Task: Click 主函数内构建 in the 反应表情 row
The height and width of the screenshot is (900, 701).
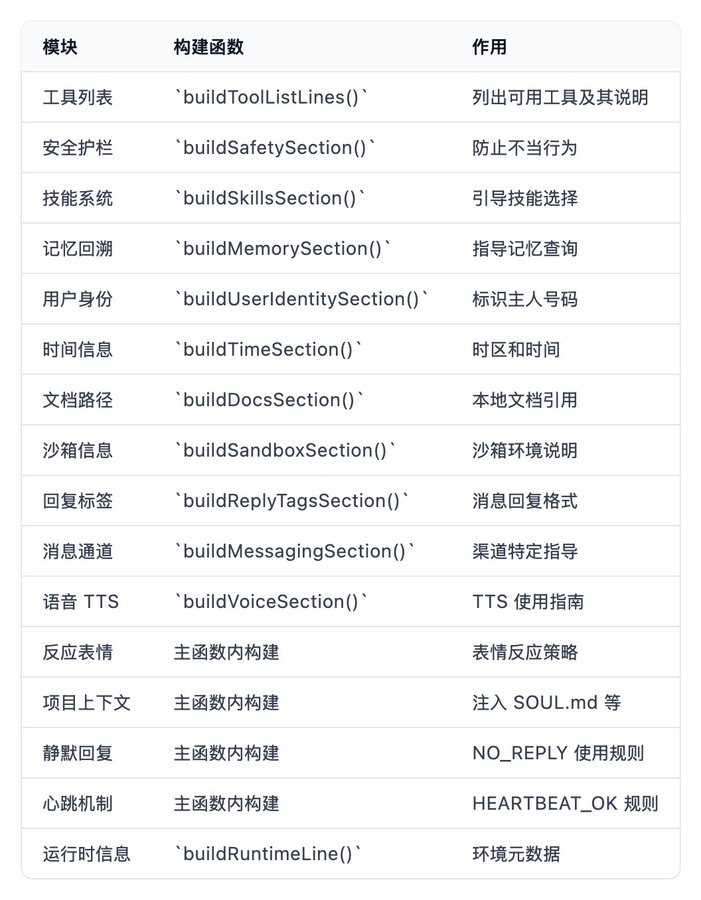Action: pyautogui.click(x=226, y=652)
